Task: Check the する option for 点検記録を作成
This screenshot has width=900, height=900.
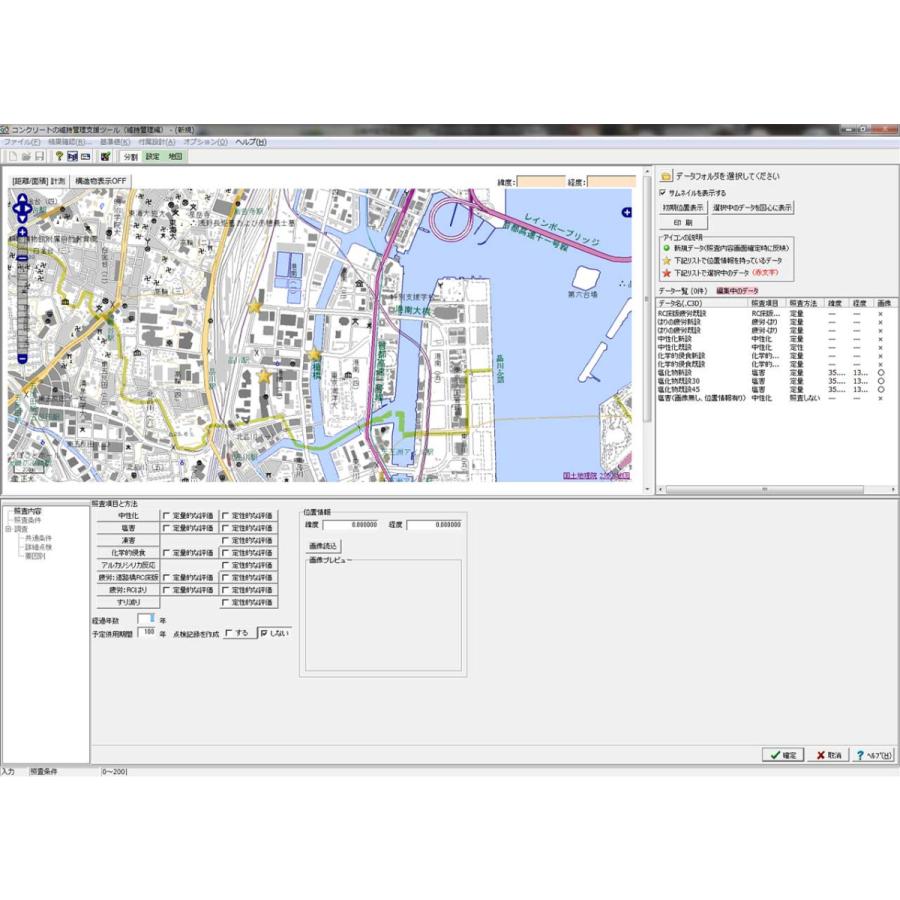Action: click(x=229, y=633)
